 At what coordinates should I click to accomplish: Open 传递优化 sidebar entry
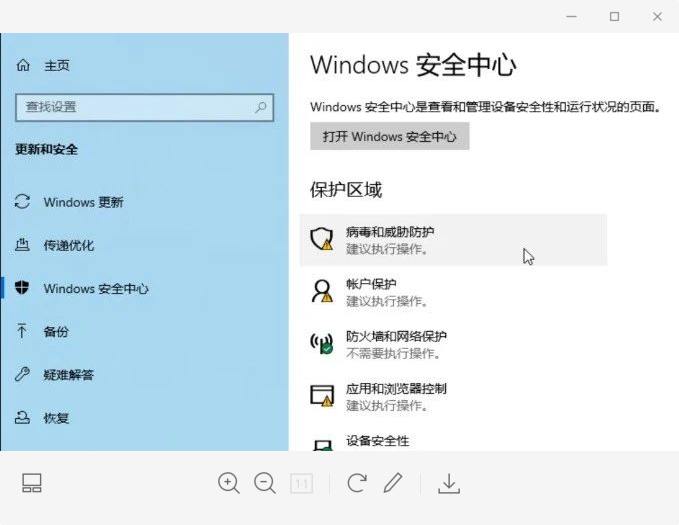click(69, 246)
